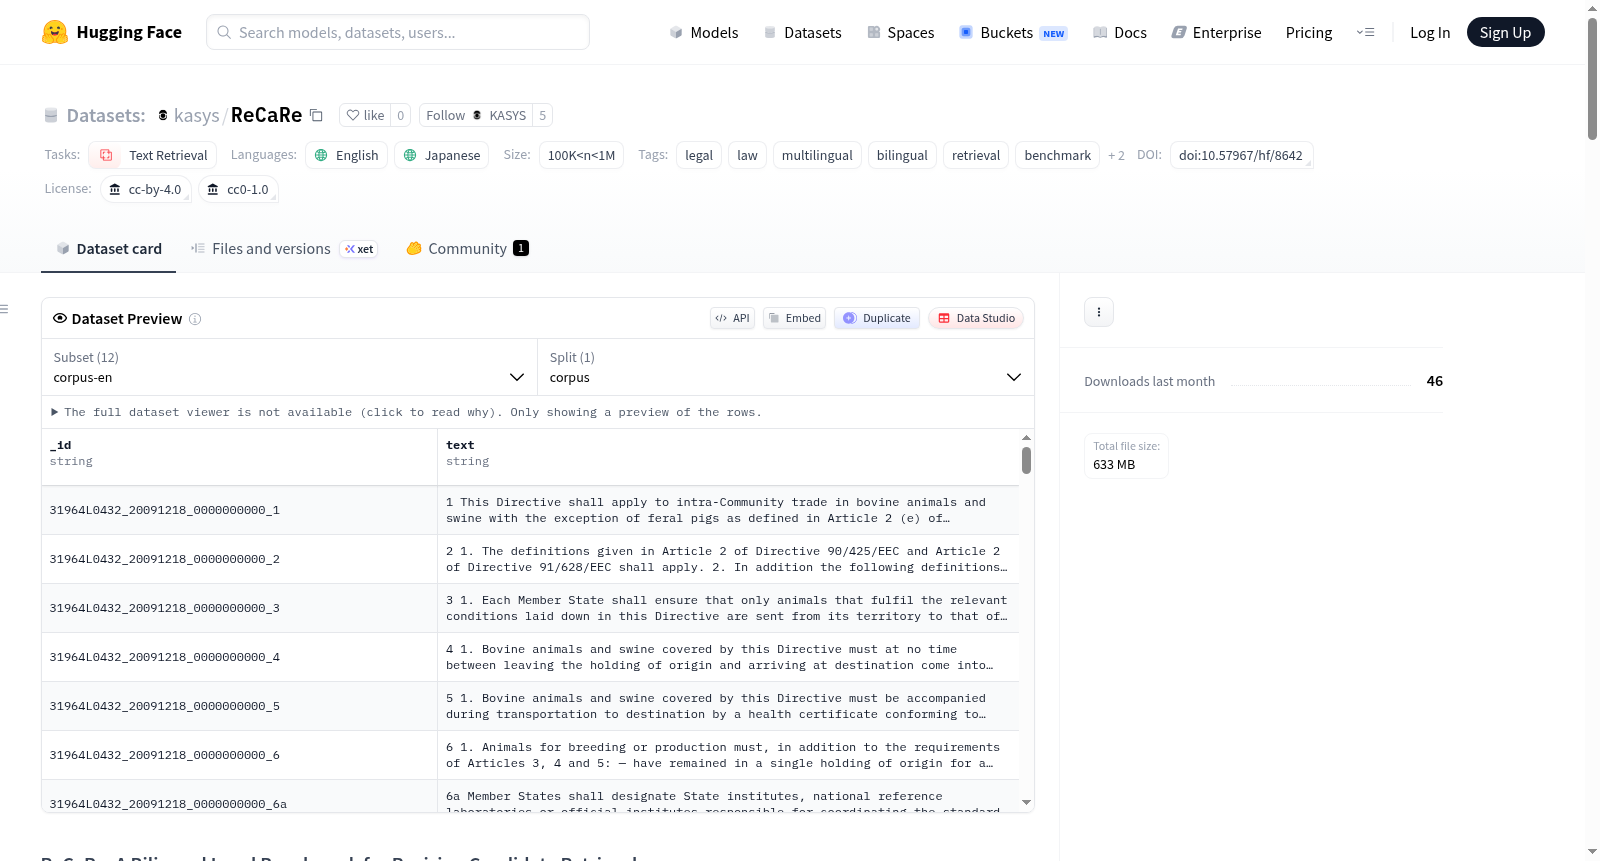
Task: Switch to the Community tab
Action: pyautogui.click(x=467, y=249)
